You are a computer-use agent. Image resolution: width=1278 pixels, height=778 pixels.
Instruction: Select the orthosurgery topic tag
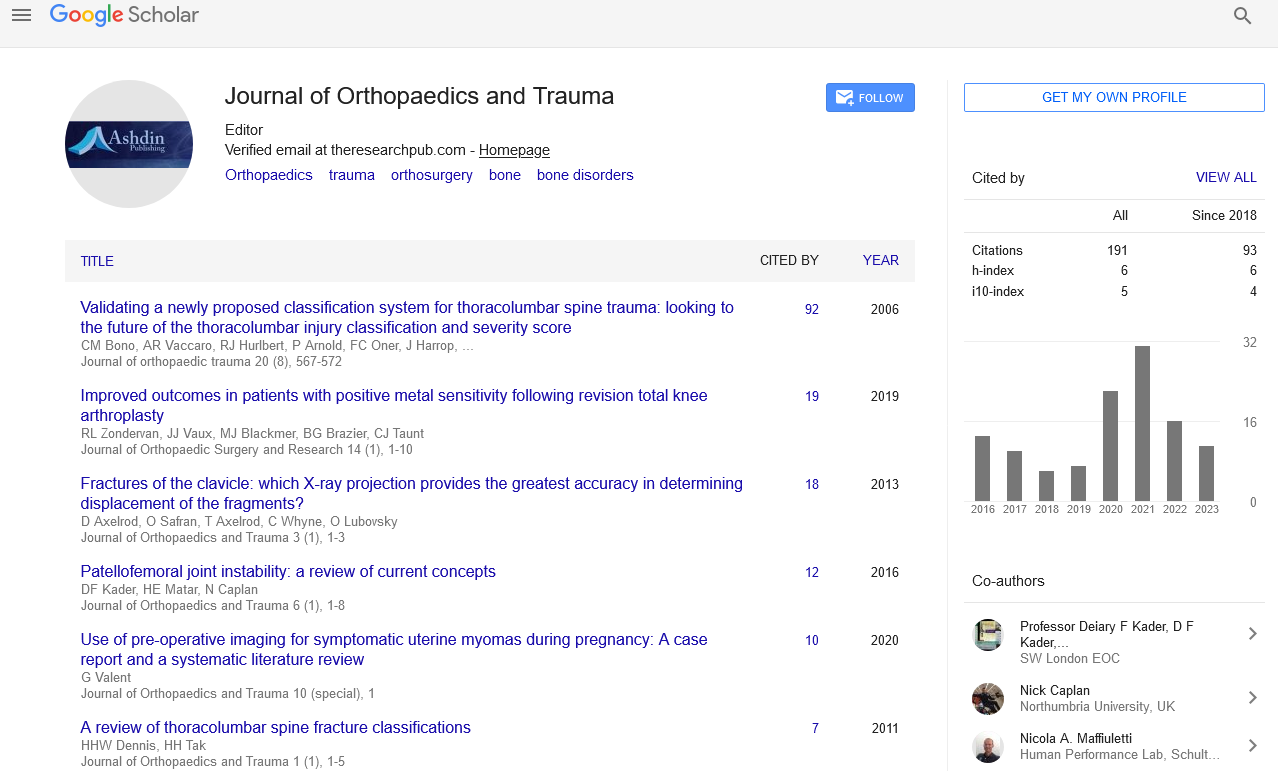pos(431,175)
